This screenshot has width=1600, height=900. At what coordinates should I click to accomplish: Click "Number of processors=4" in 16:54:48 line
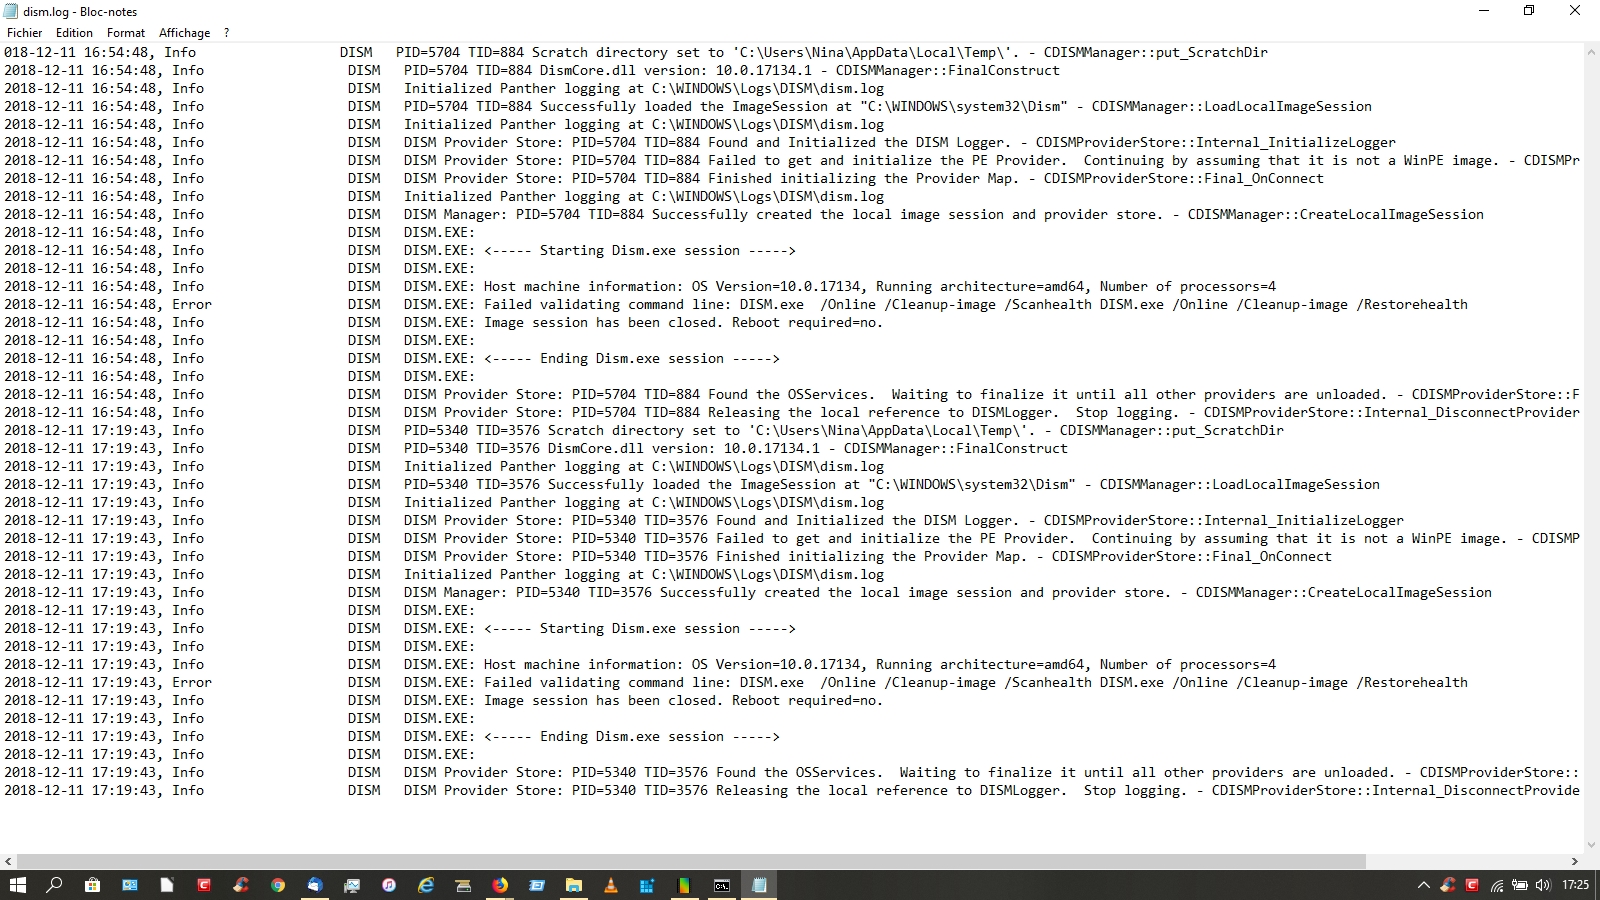(x=1188, y=286)
